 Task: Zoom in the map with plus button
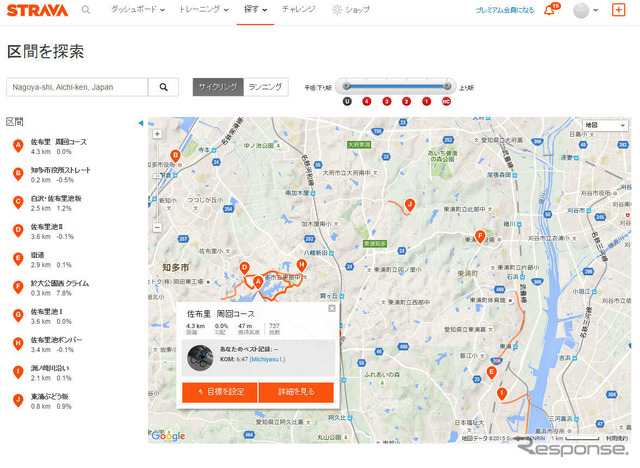click(157, 134)
